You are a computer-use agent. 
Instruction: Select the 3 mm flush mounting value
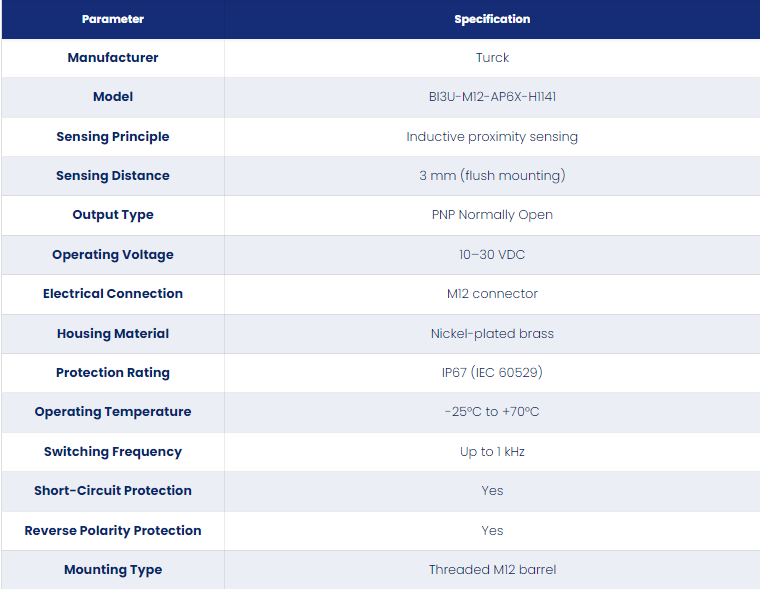(x=492, y=175)
